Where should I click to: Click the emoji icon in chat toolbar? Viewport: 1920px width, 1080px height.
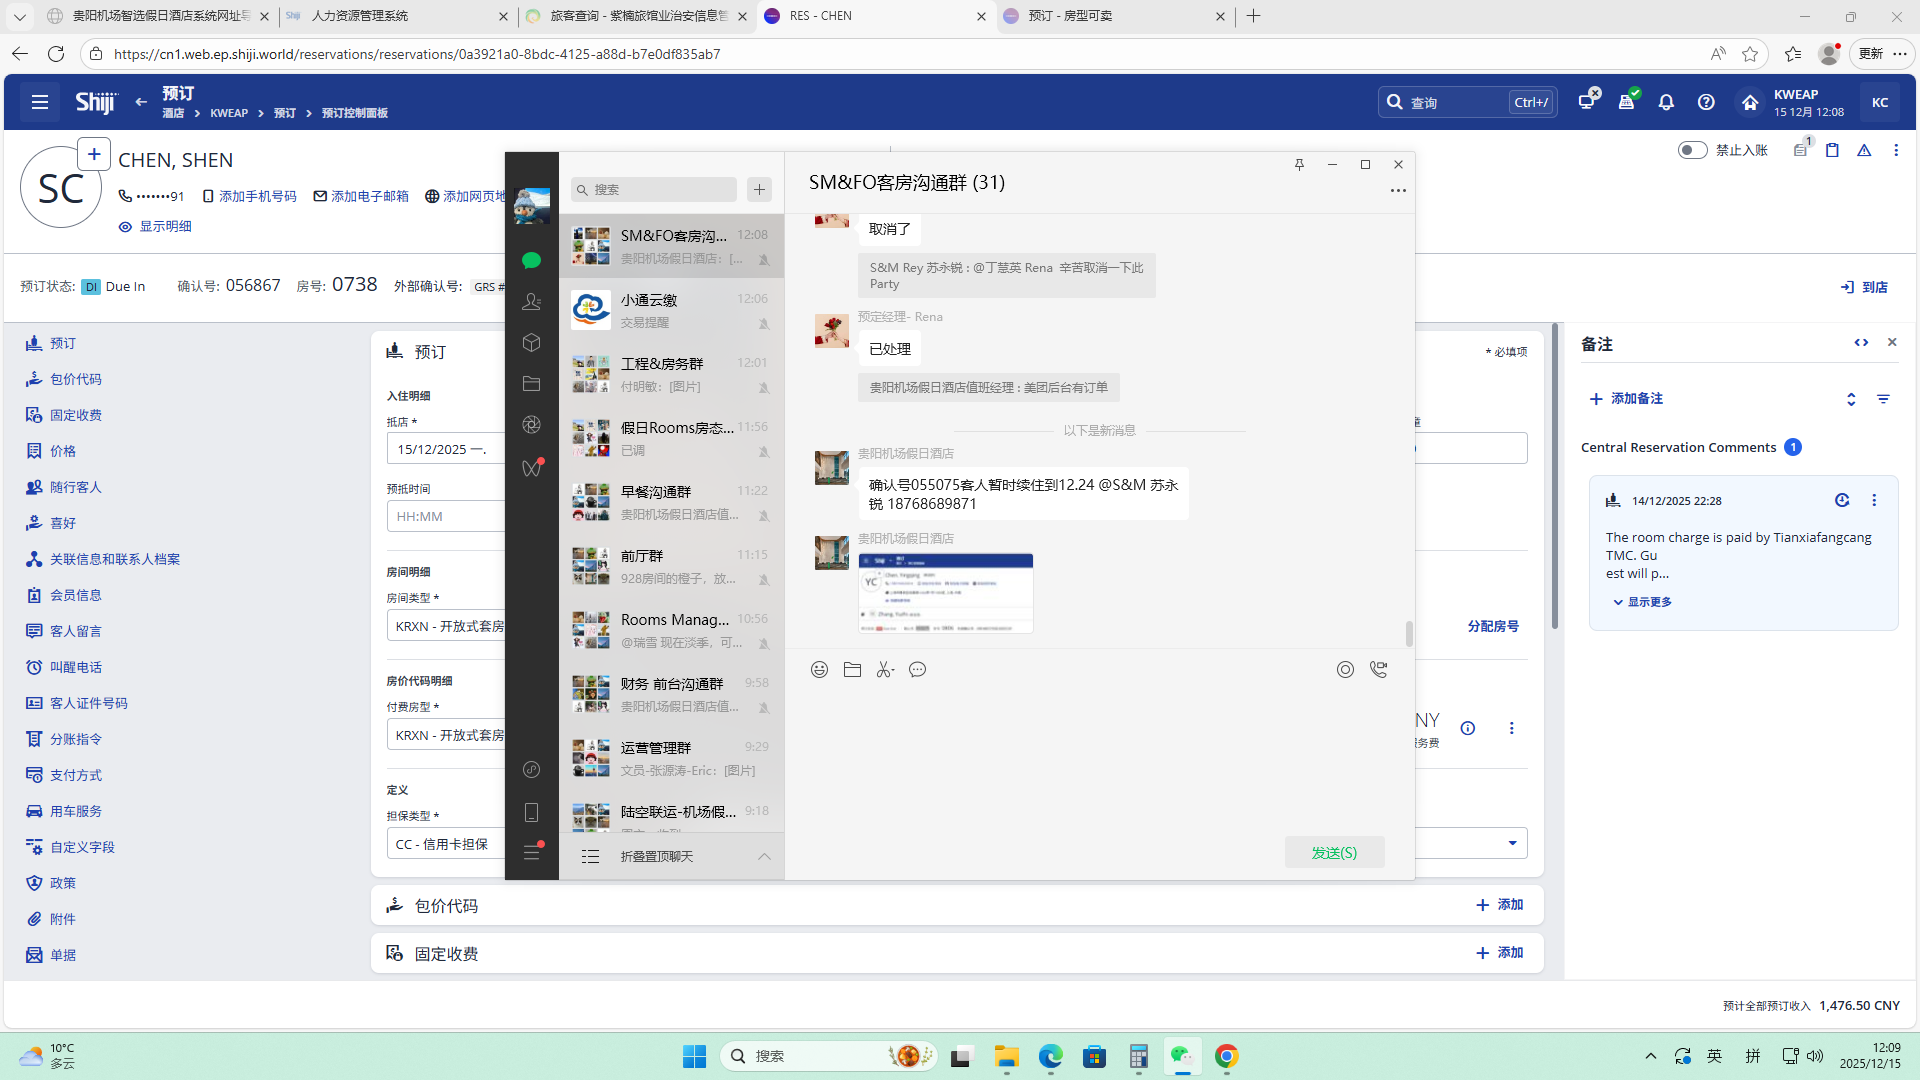(x=819, y=670)
